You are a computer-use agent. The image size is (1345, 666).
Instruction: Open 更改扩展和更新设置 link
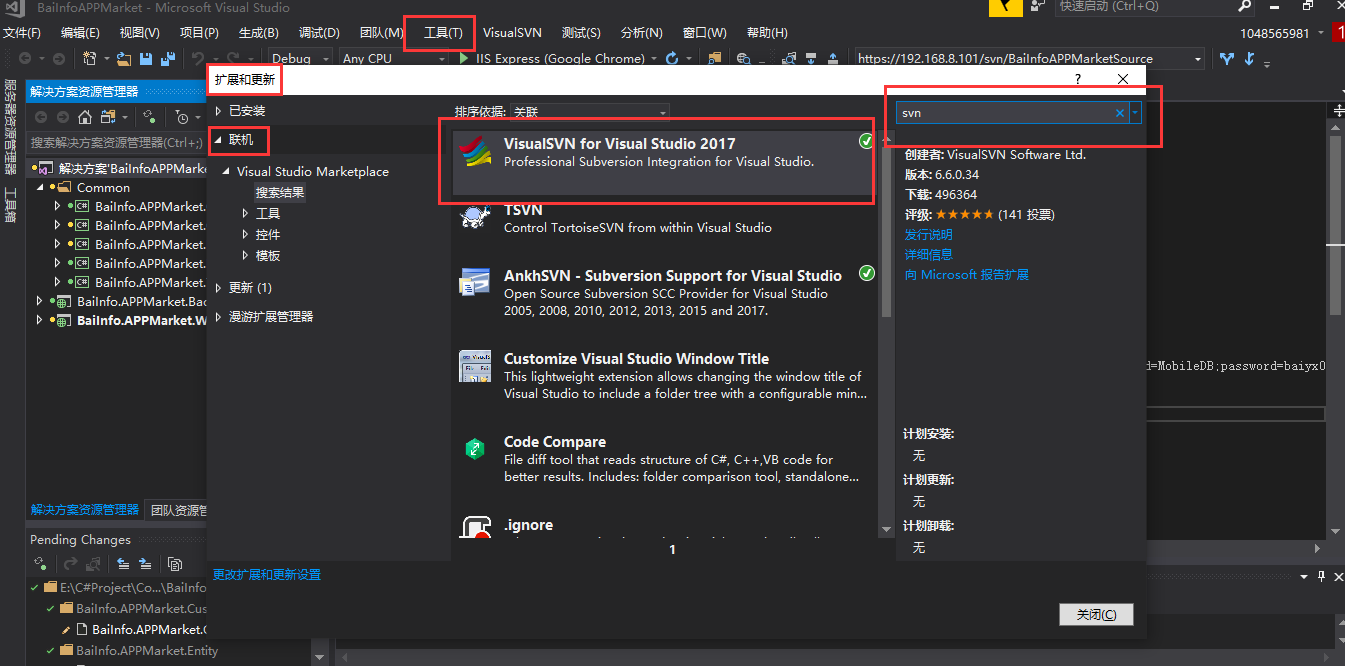(x=267, y=575)
